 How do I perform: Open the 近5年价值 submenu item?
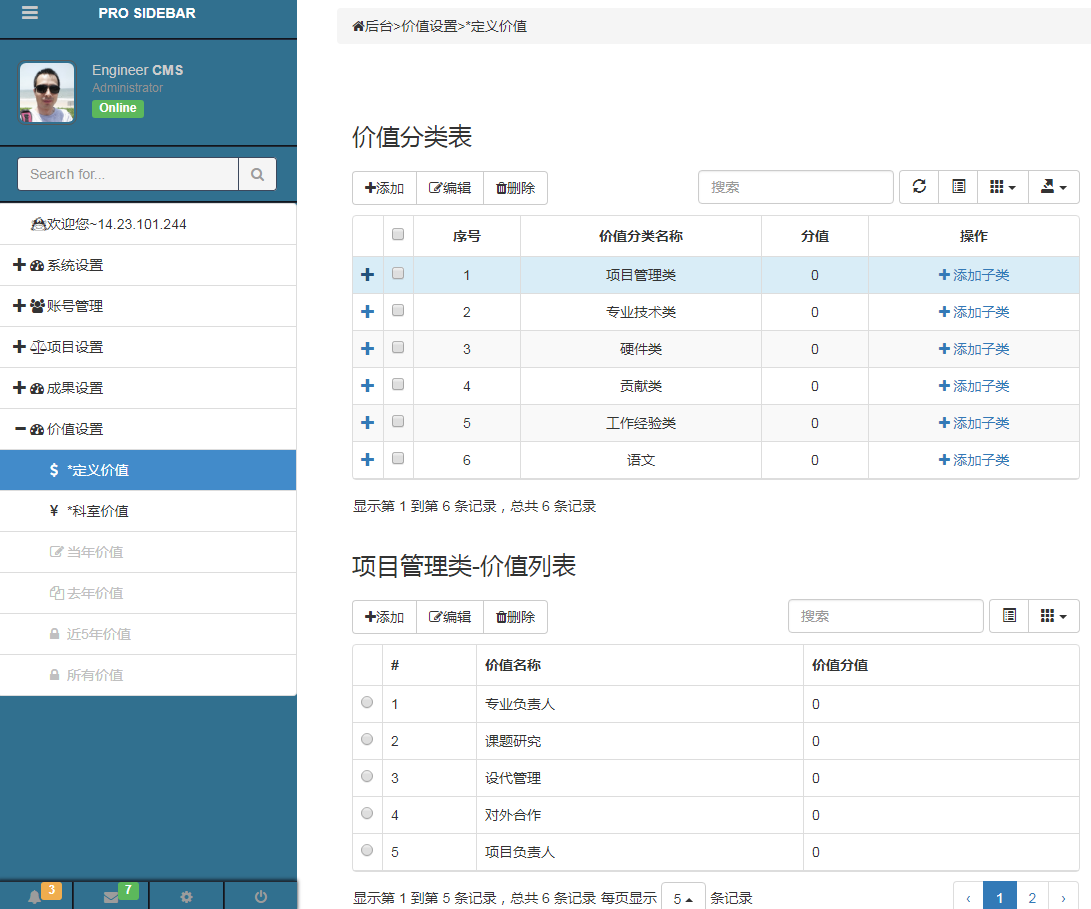(148, 634)
